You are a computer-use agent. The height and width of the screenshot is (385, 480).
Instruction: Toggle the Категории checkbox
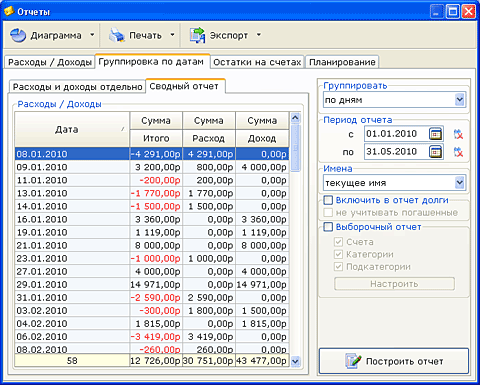point(338,254)
